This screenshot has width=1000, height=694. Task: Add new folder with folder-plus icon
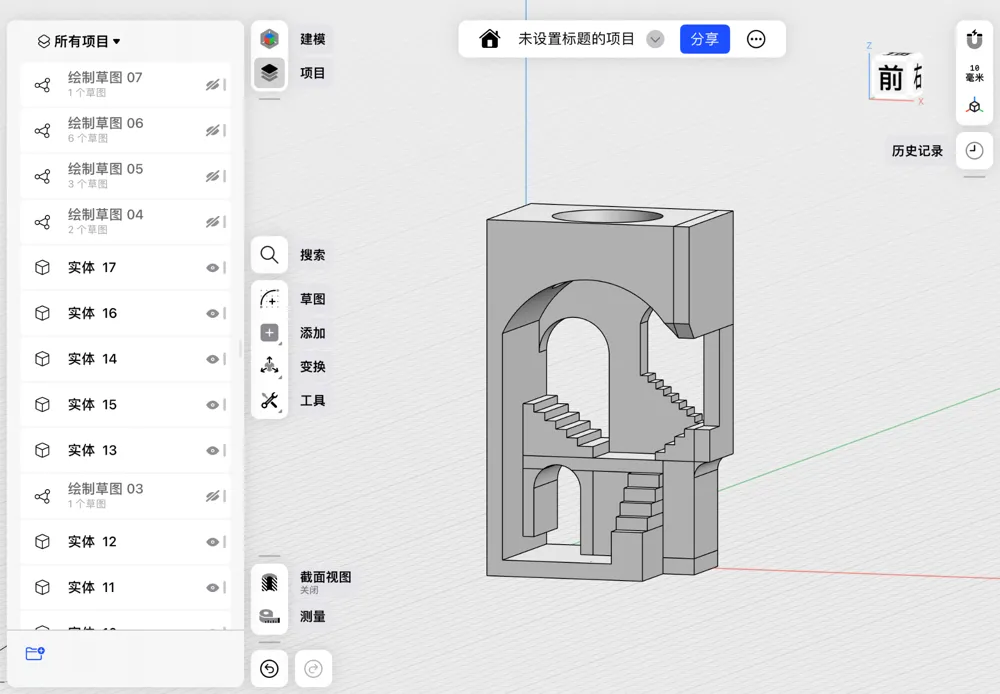[34, 653]
